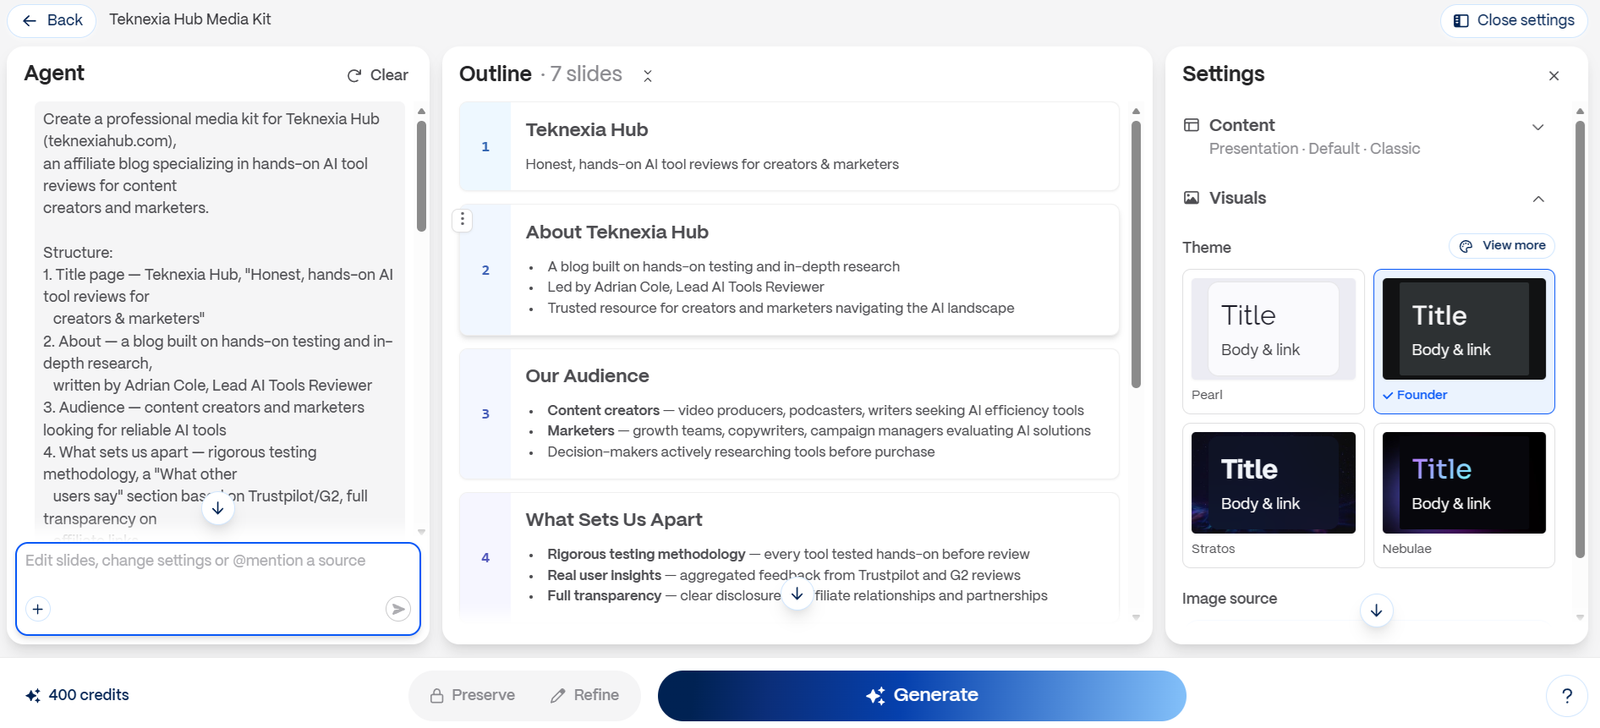
Task: Click the agent prompt input field
Action: click(x=218, y=561)
